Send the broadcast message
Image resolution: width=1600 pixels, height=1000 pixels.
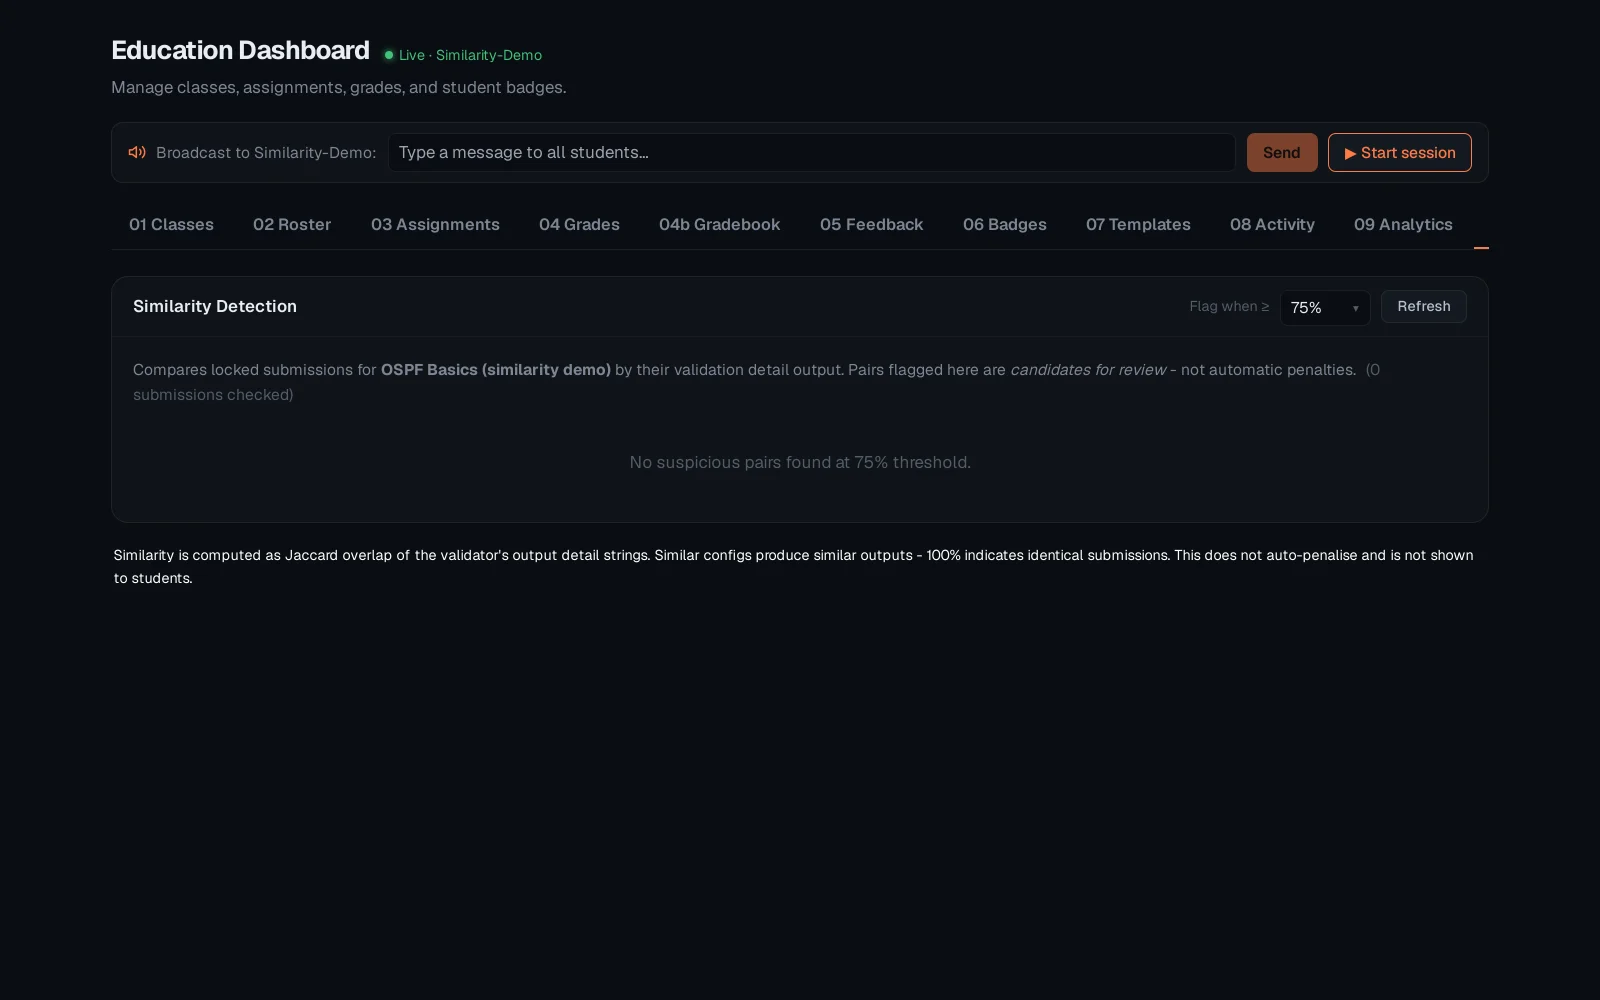(x=1281, y=153)
